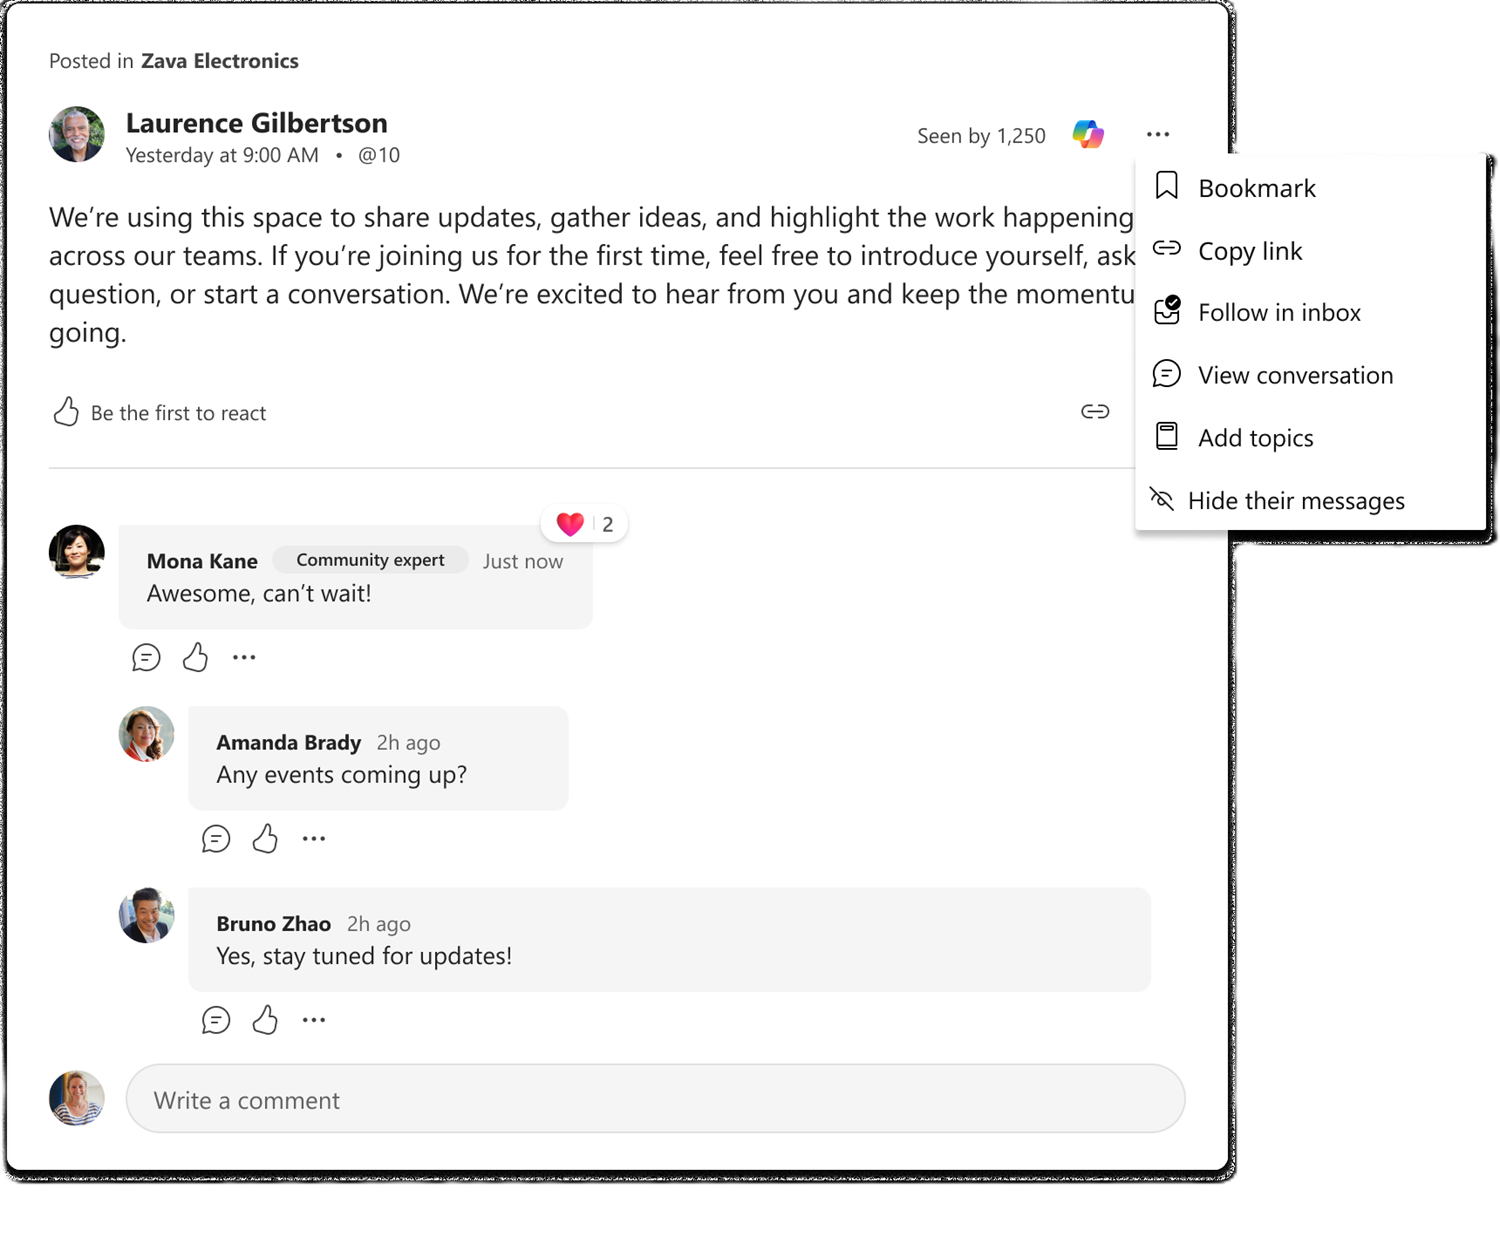Expand more options under Mona Kane's comment

tap(244, 657)
